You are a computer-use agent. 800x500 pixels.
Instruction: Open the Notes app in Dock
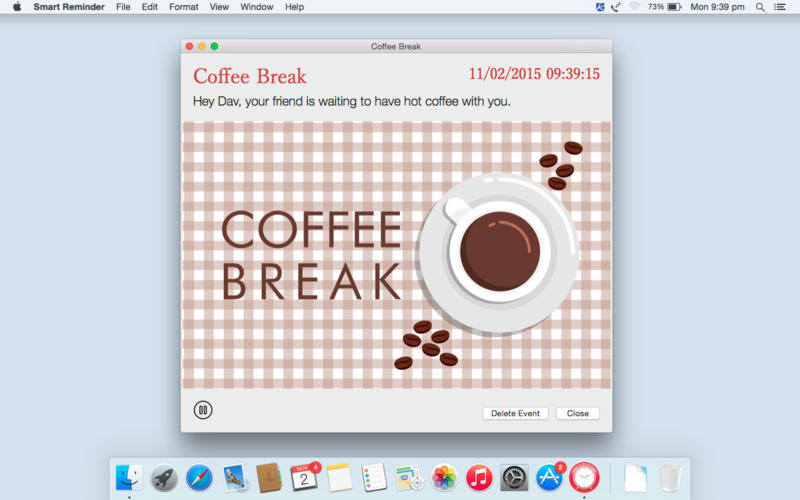339,478
